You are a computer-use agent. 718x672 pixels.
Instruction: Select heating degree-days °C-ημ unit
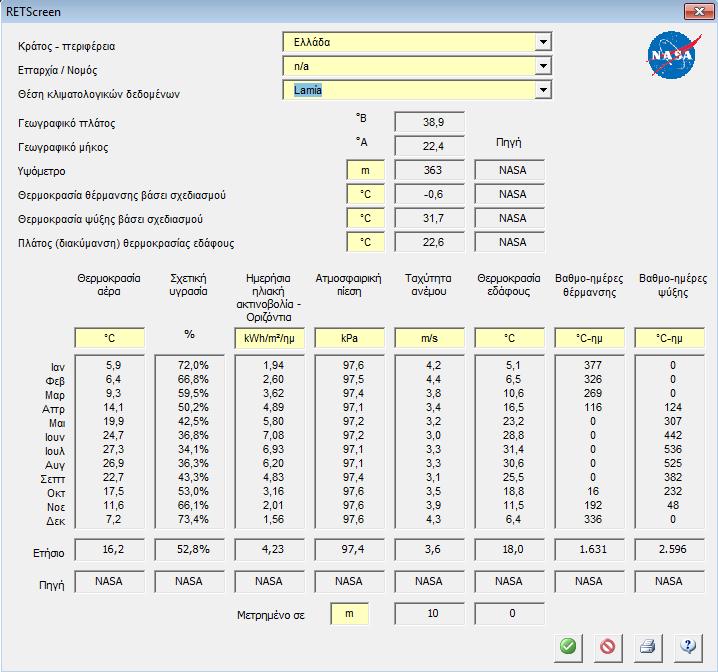tap(589, 338)
